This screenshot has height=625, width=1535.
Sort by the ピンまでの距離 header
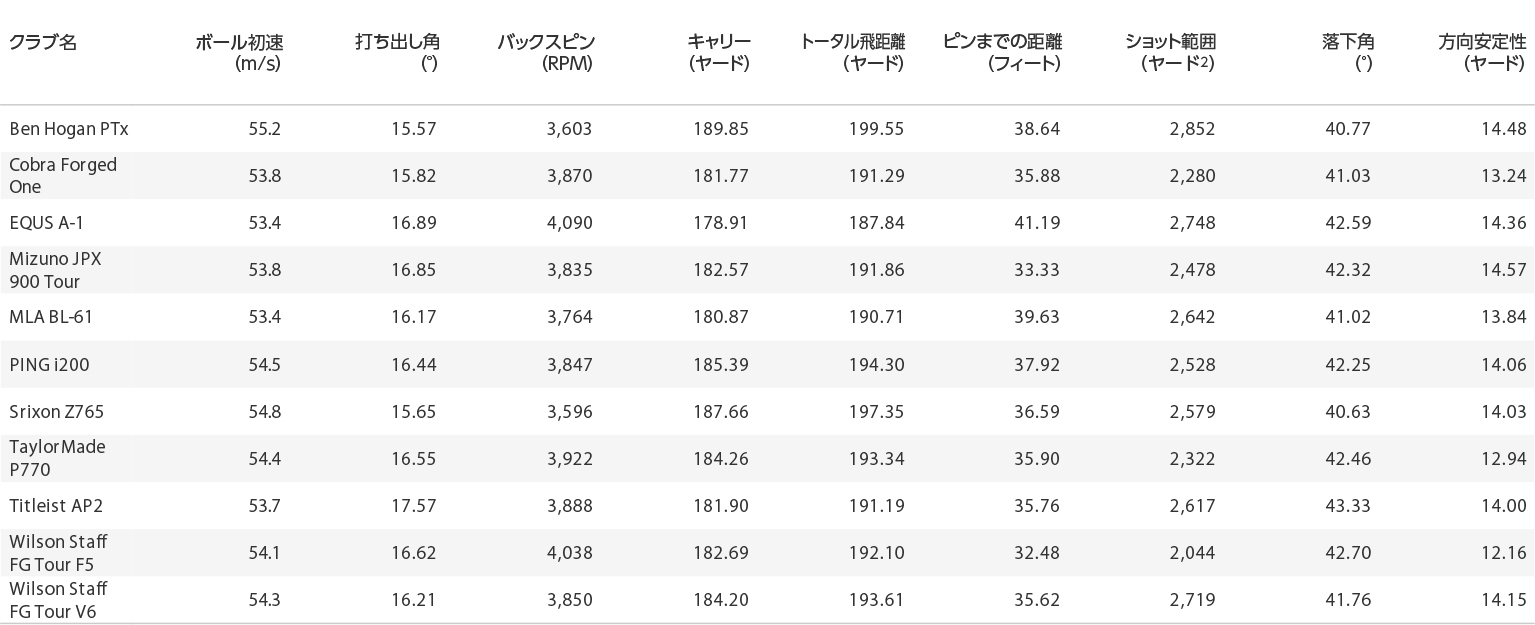[1002, 53]
